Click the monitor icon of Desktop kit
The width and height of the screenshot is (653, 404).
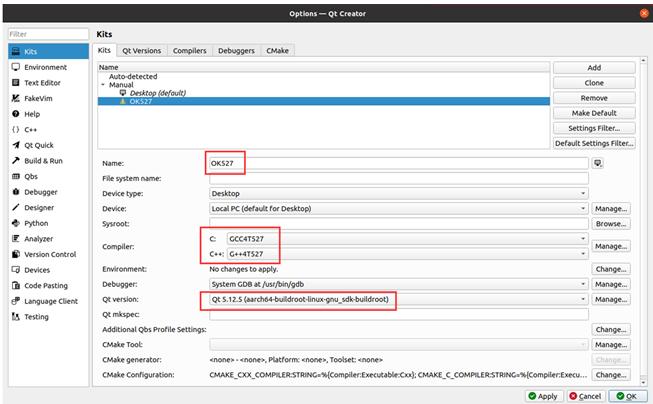click(x=123, y=93)
